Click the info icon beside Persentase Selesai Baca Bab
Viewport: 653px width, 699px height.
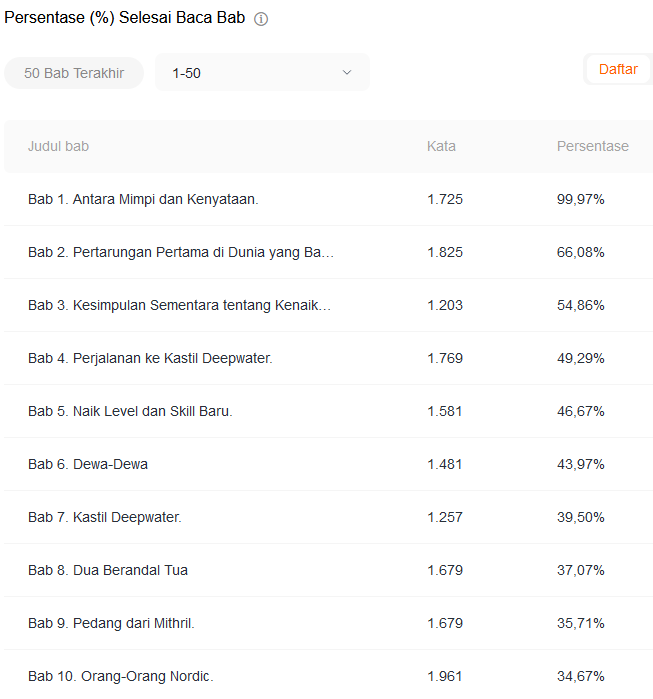click(x=261, y=19)
